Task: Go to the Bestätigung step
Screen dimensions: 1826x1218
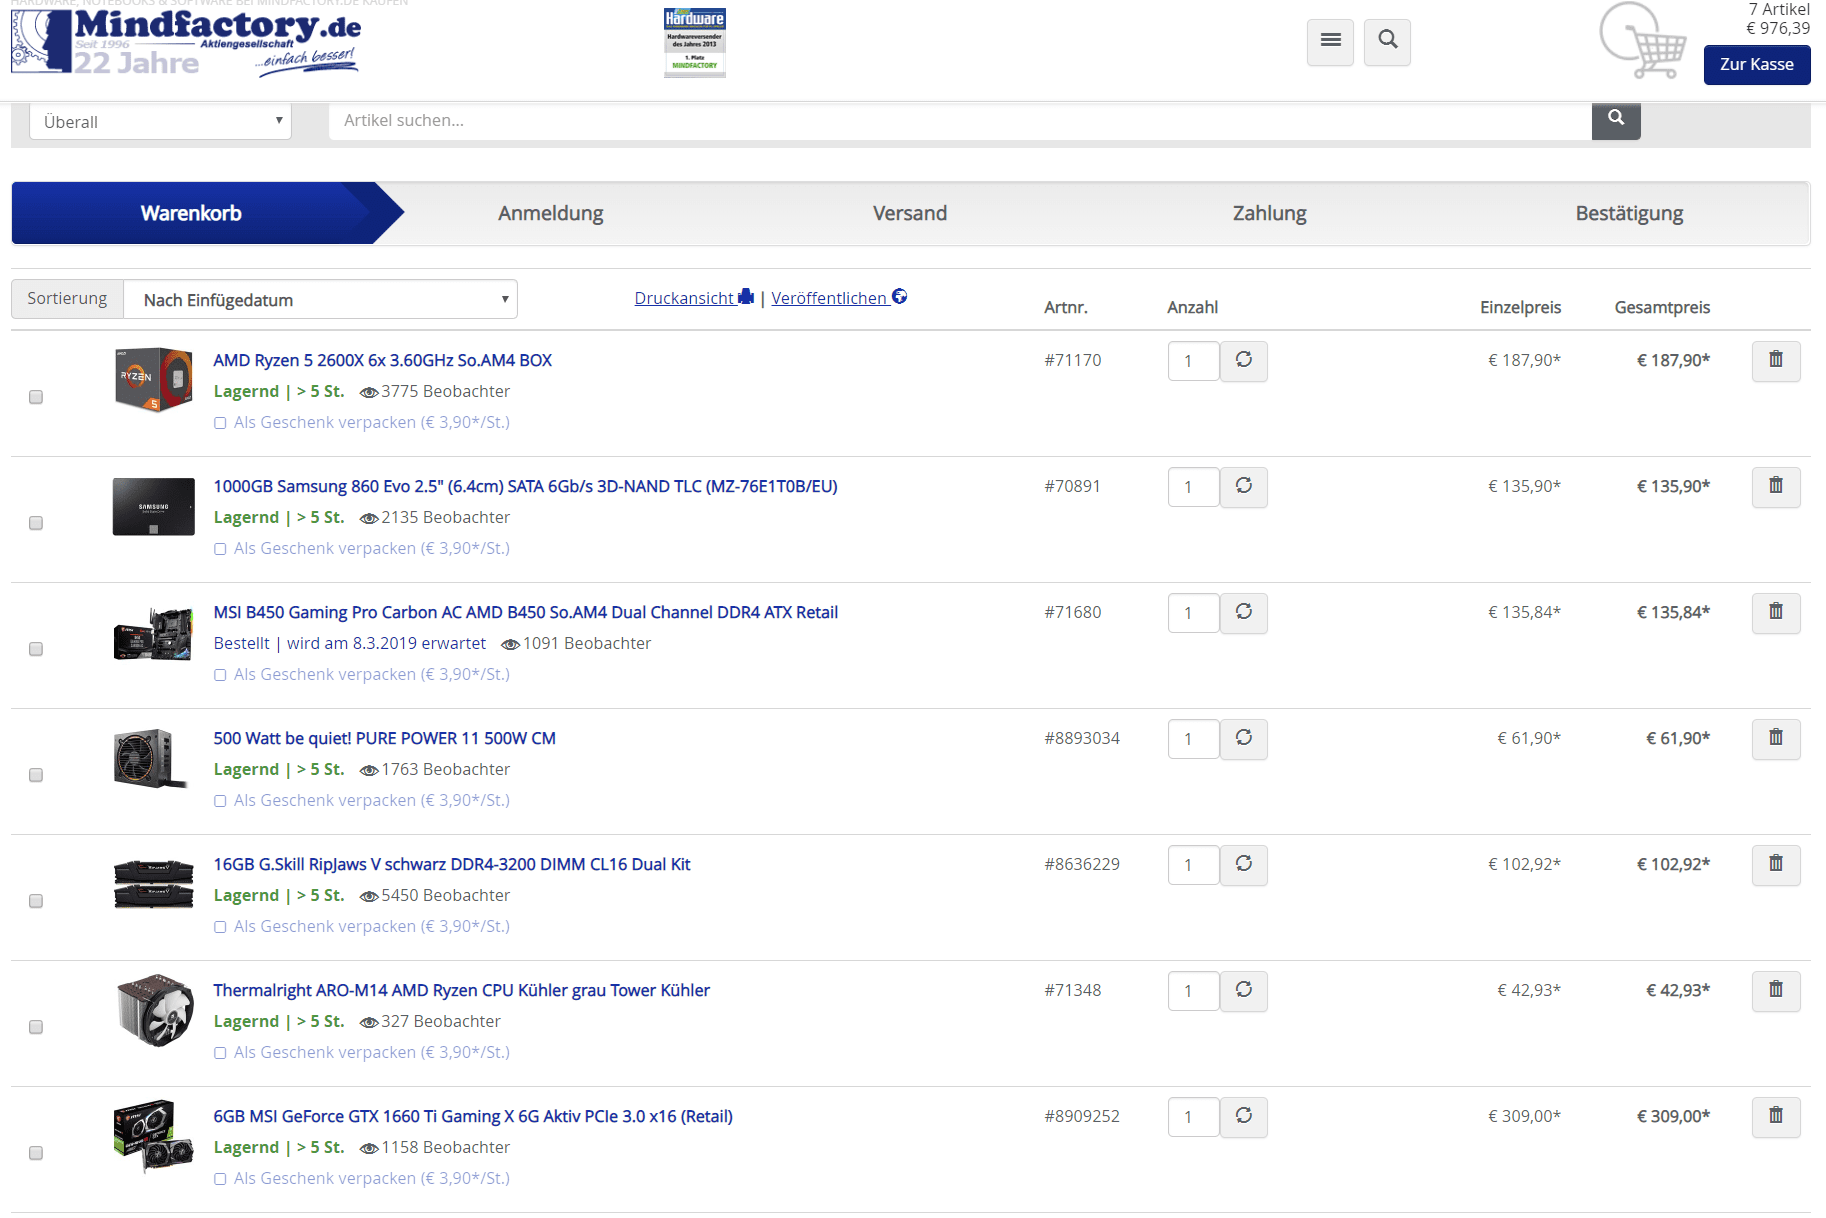Action: (x=1630, y=213)
